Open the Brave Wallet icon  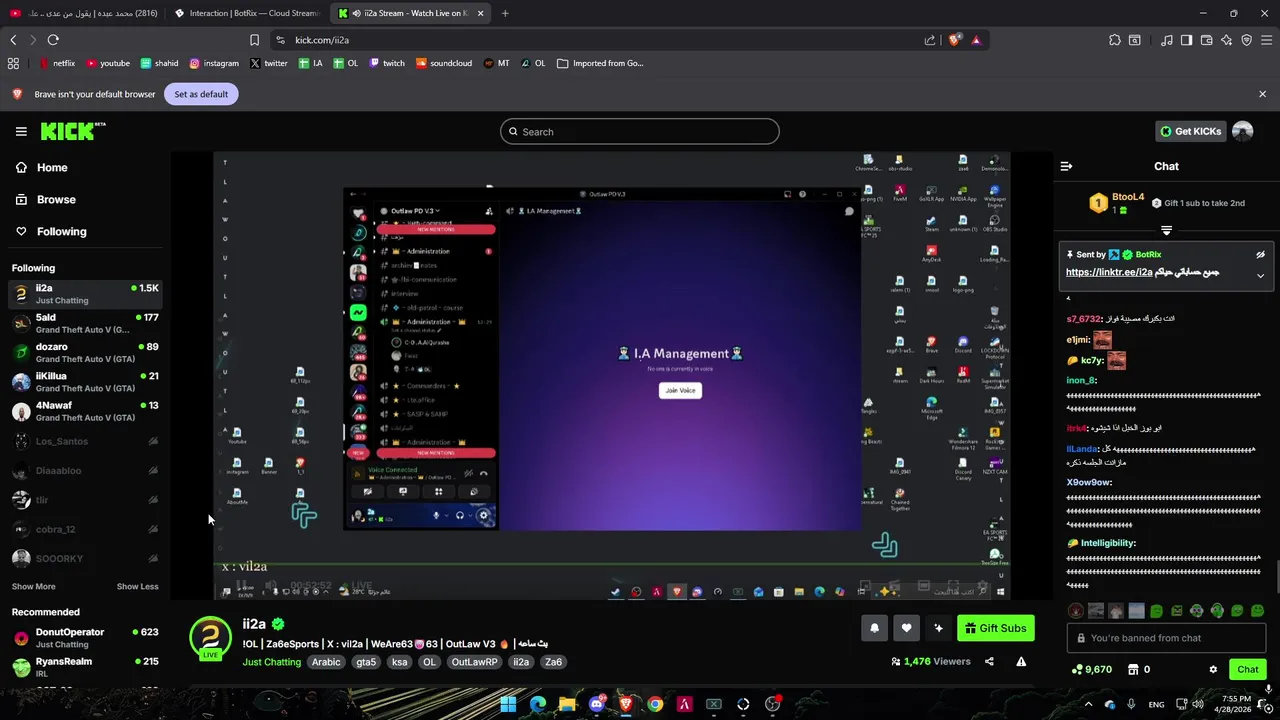tap(1206, 40)
